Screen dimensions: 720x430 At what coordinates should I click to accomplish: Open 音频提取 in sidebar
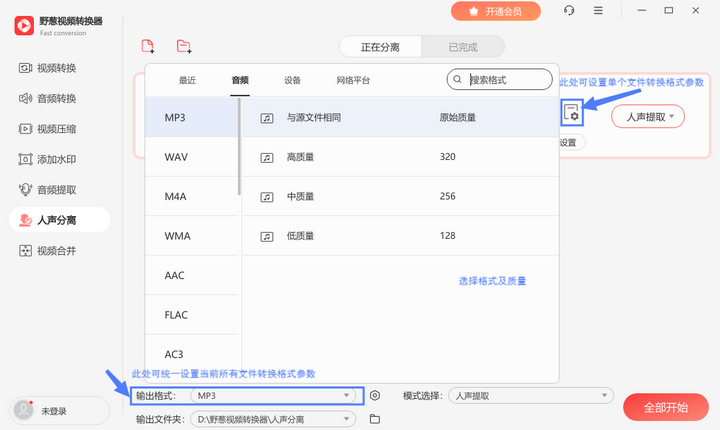(x=48, y=190)
